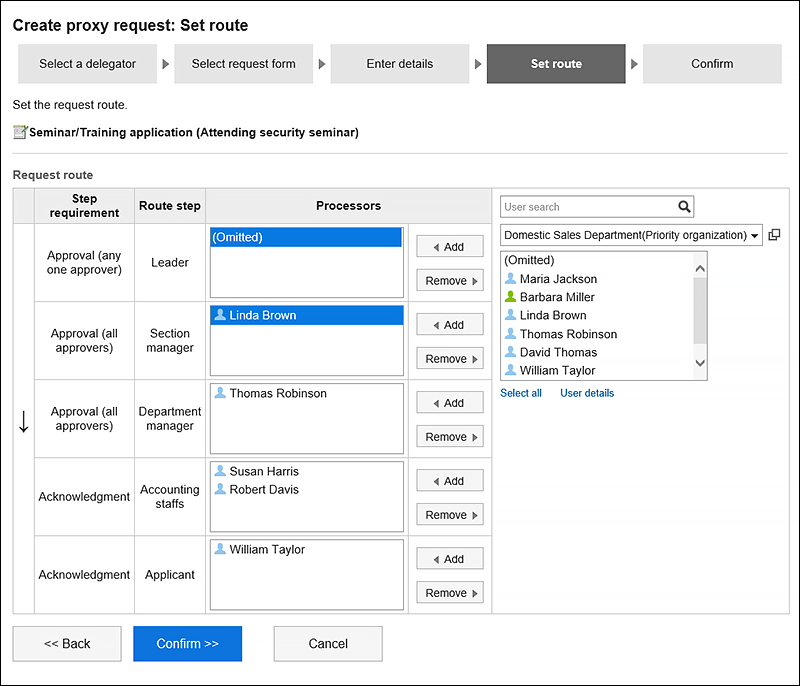
Task: Go to the Confirm step tab
Action: tap(712, 64)
